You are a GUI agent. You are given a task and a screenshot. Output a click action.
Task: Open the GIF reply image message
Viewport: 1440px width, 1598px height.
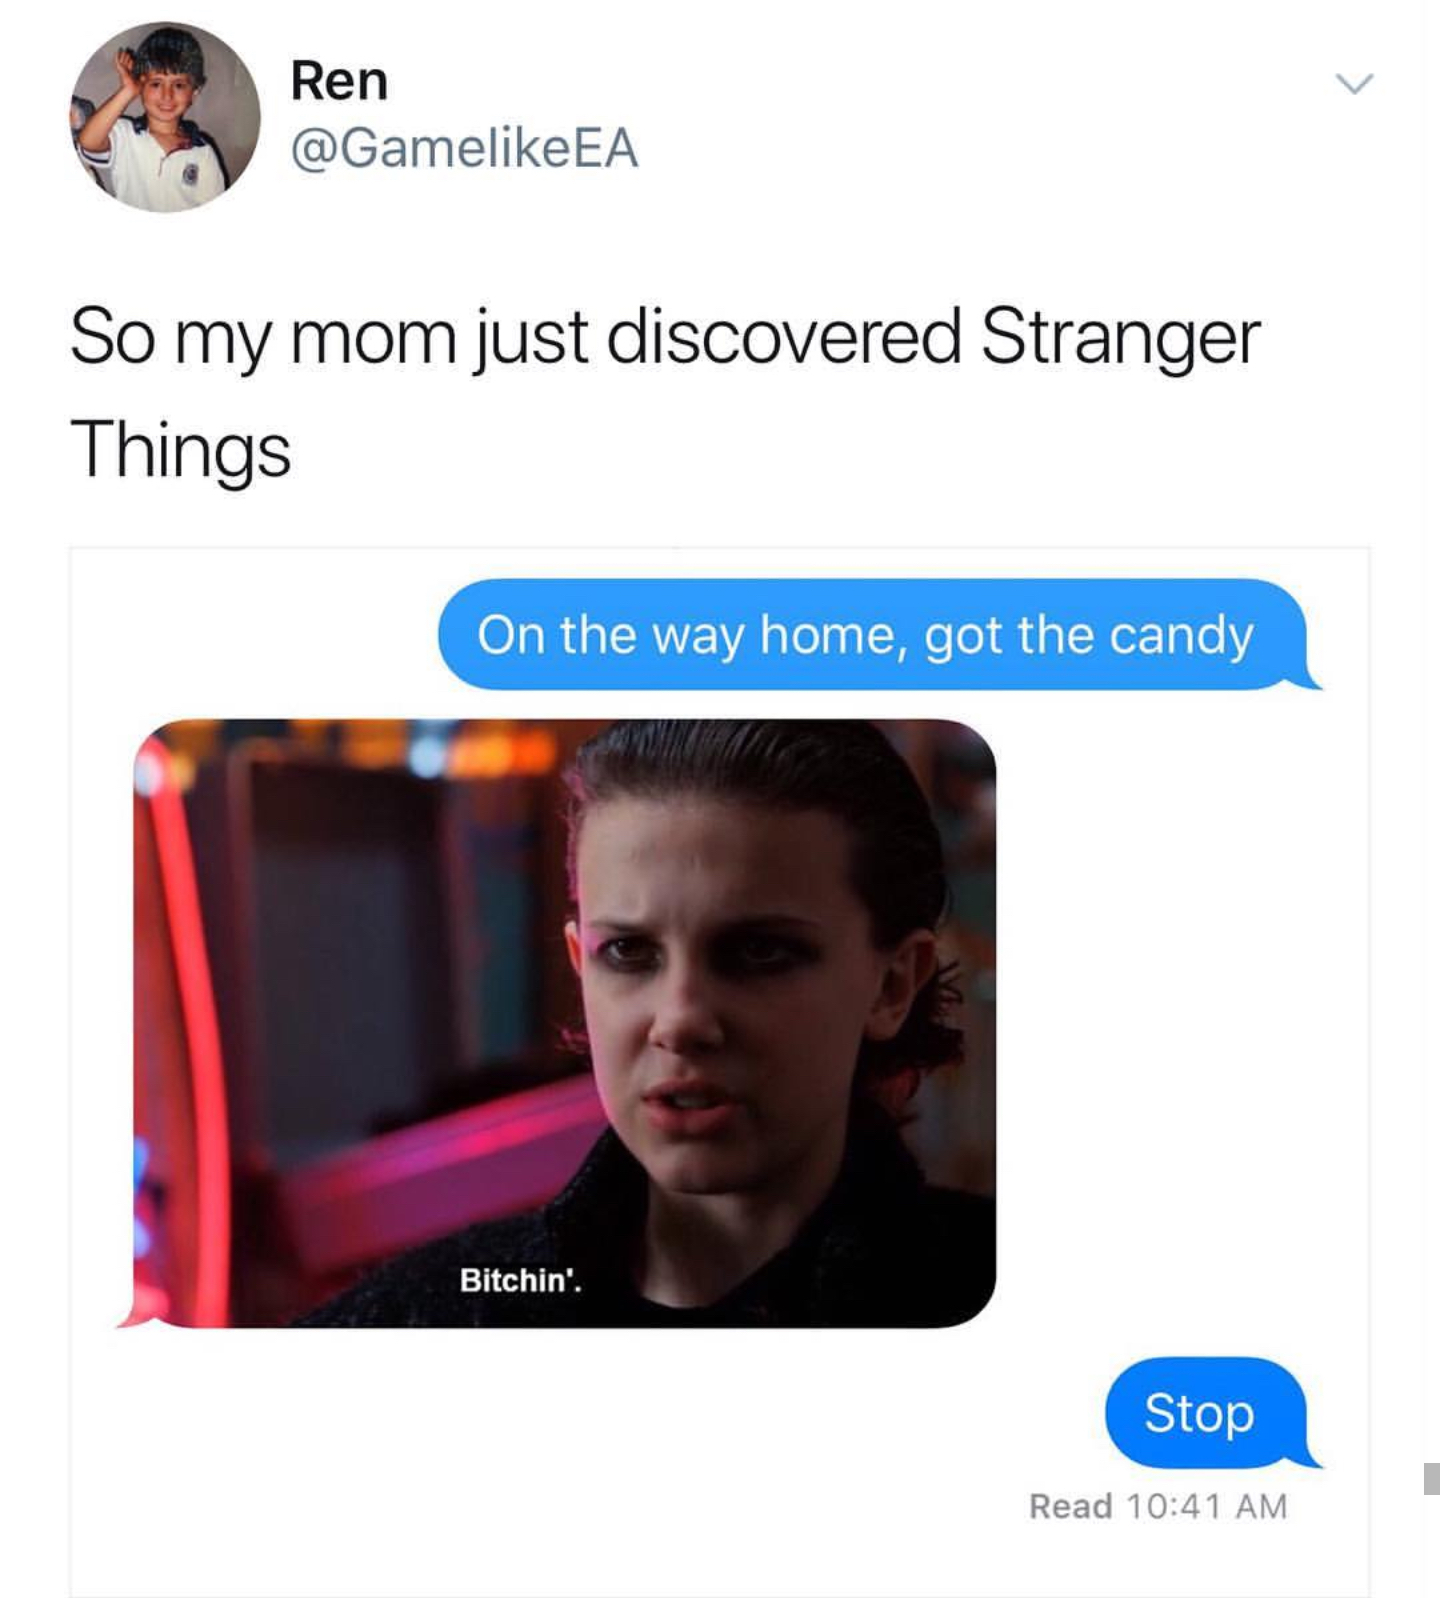point(564,1023)
